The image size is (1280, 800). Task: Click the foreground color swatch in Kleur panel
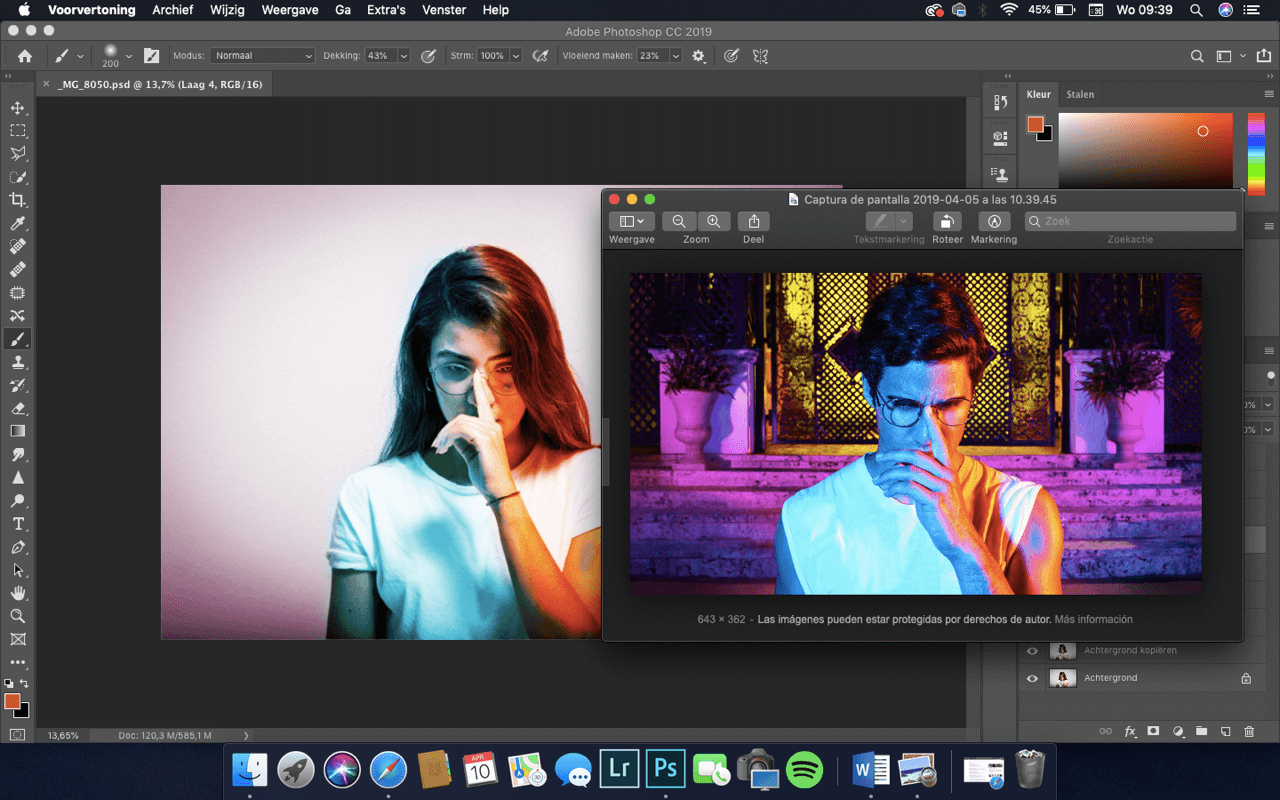(1035, 125)
